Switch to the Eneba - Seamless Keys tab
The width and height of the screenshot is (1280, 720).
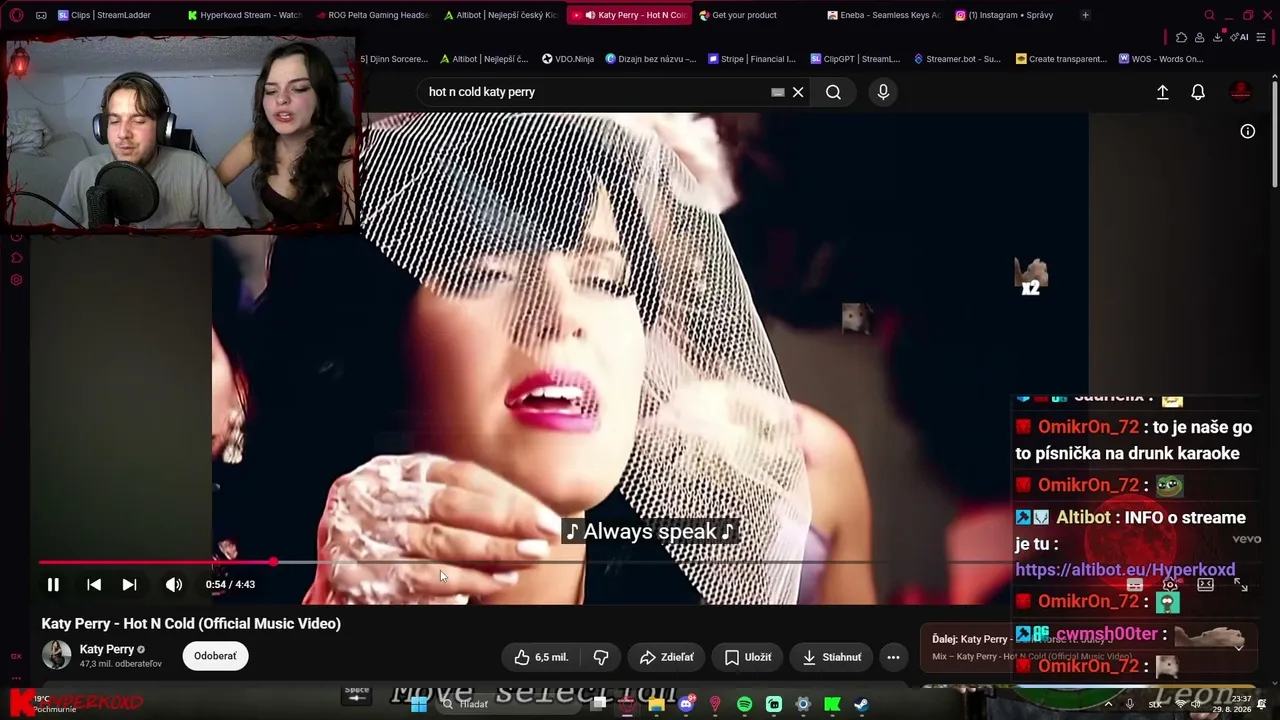[x=884, y=15]
